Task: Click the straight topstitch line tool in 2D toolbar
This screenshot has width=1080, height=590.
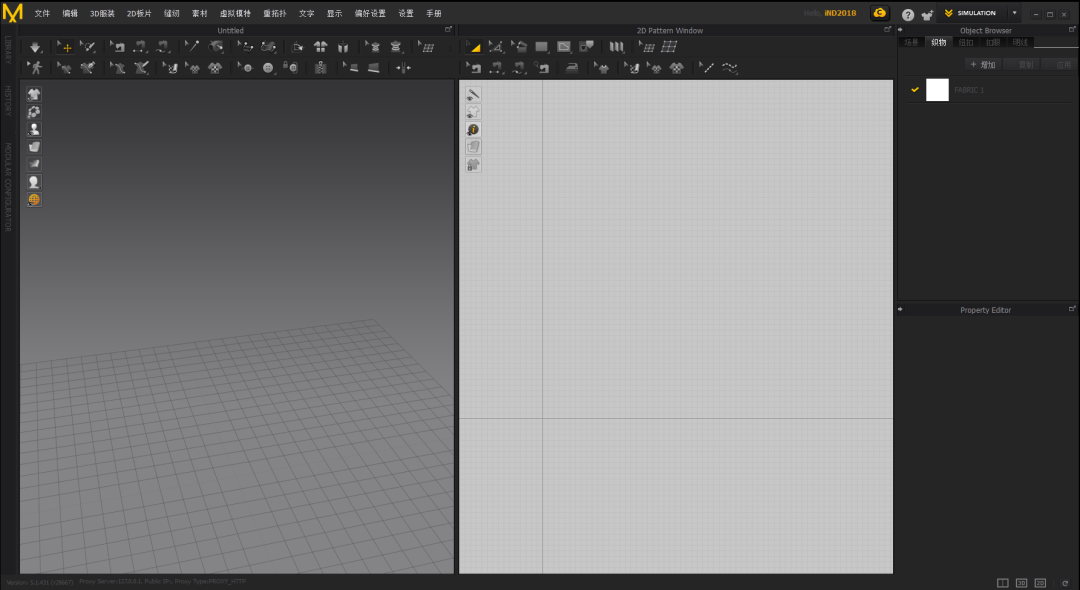Action: [707, 67]
